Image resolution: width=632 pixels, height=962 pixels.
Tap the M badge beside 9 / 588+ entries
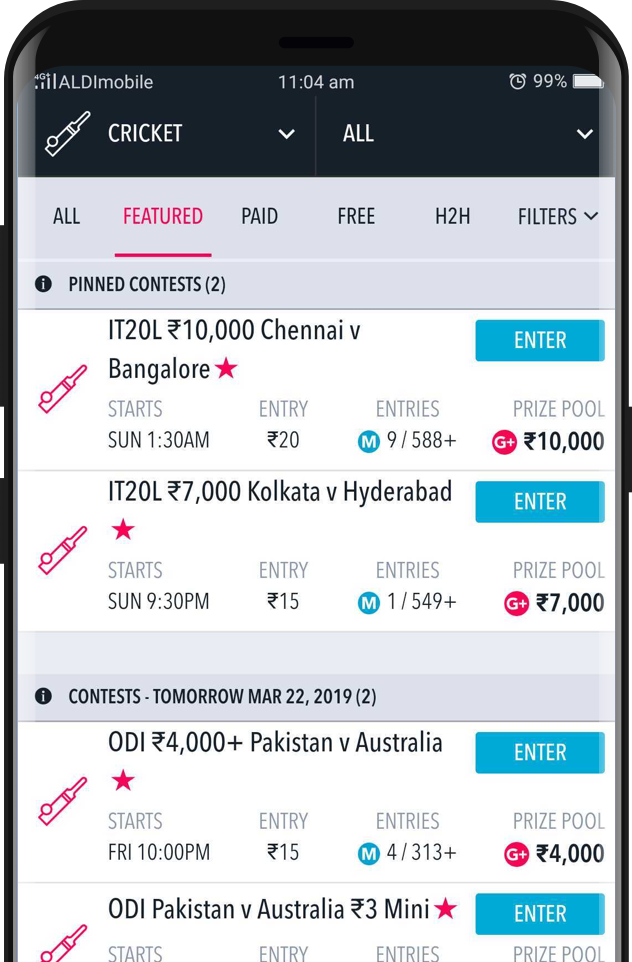click(368, 442)
